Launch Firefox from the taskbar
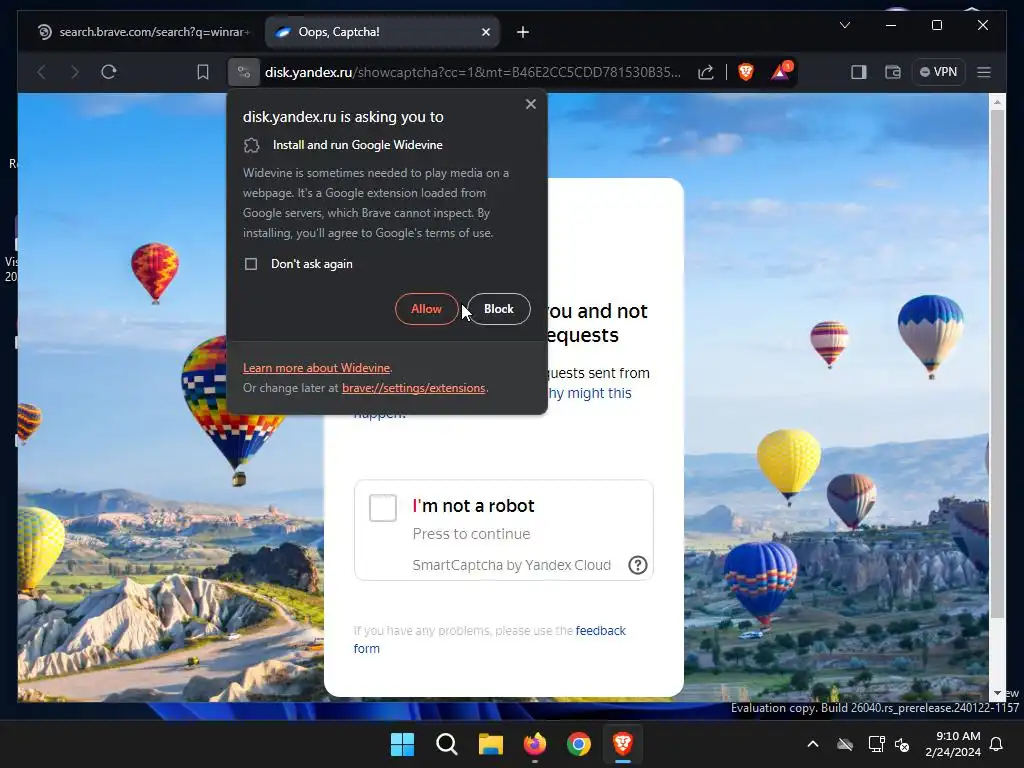 [535, 744]
